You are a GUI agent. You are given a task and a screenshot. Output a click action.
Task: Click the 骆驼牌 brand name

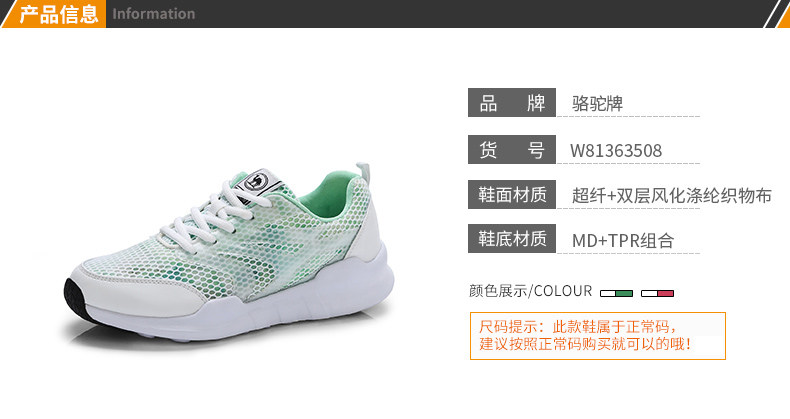[598, 104]
